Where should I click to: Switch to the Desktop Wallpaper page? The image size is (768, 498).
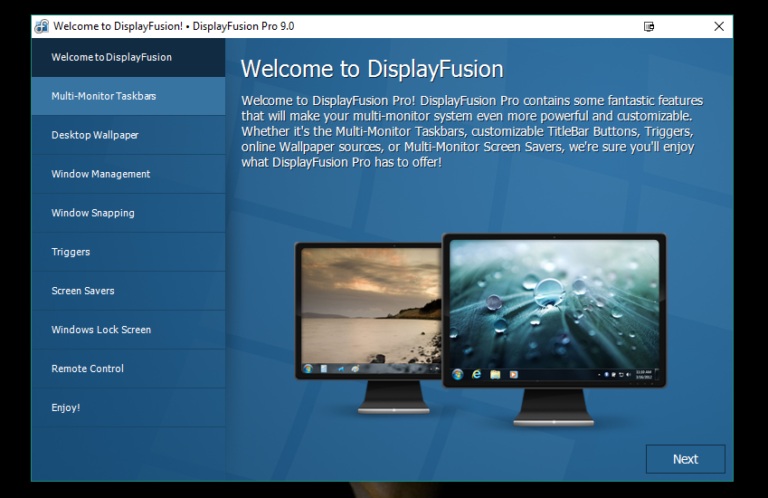click(128, 135)
